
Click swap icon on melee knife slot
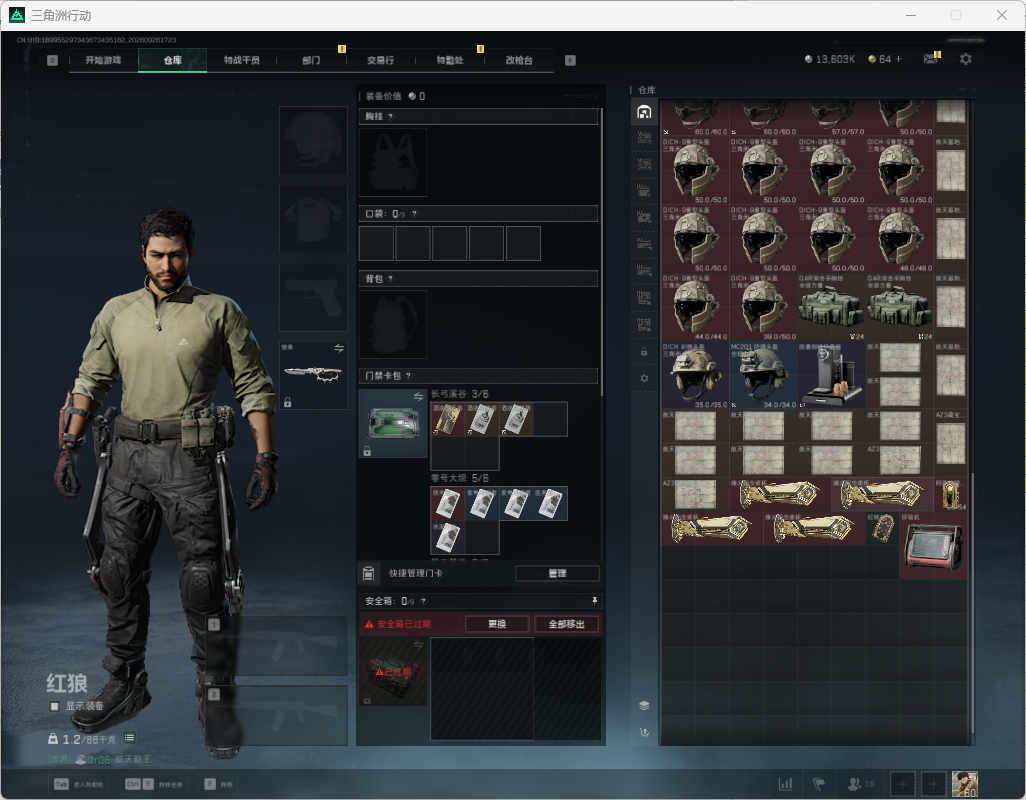click(x=339, y=348)
